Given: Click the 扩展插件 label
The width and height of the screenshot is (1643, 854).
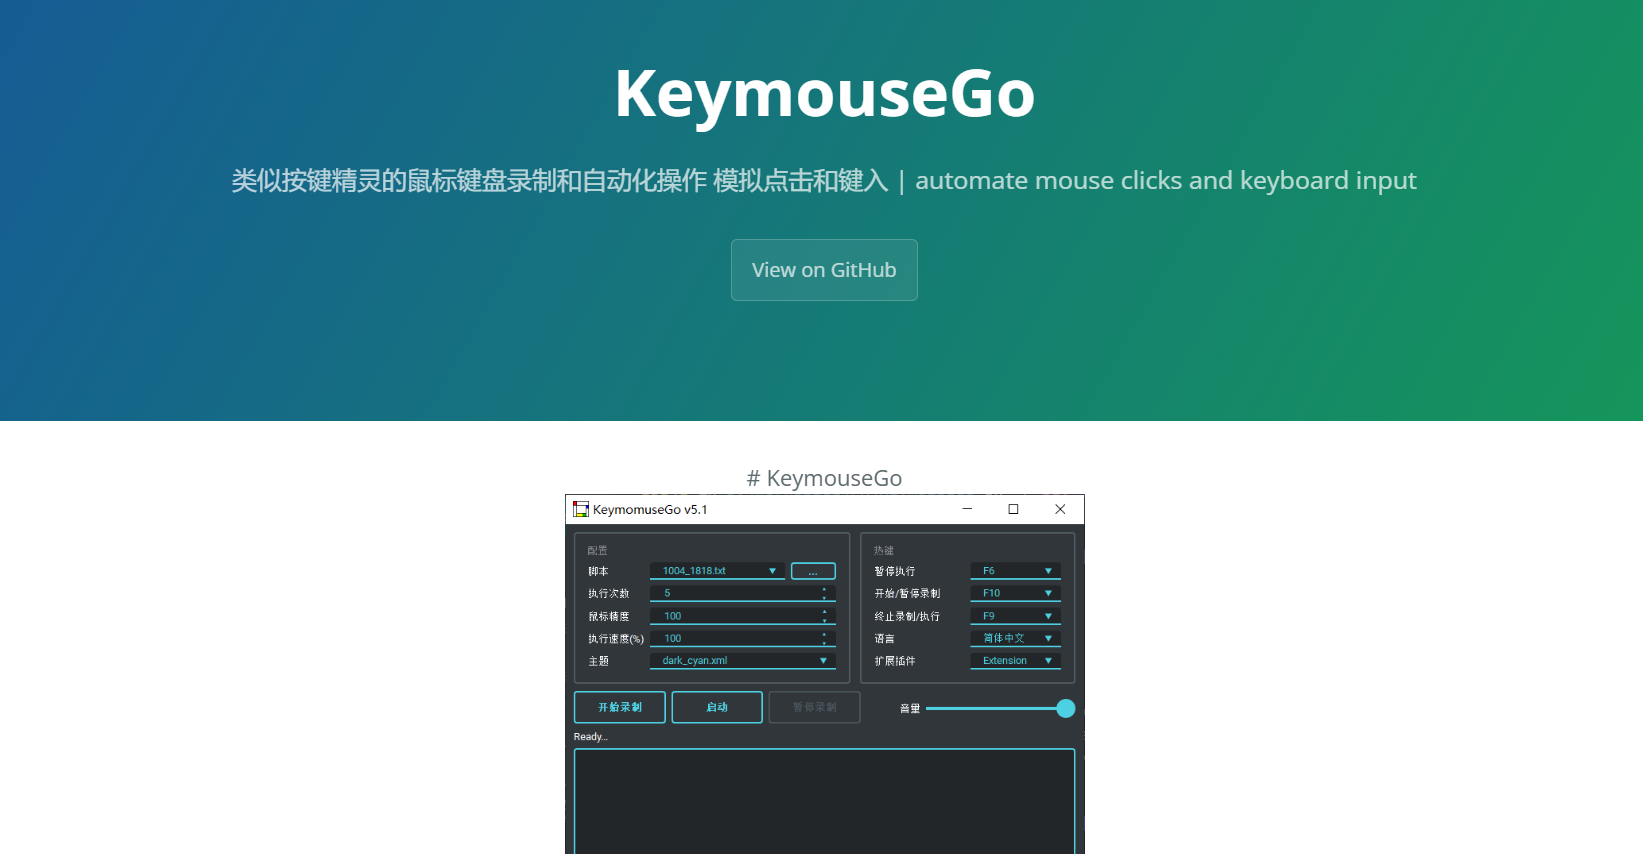Looking at the screenshot, I should [x=895, y=661].
